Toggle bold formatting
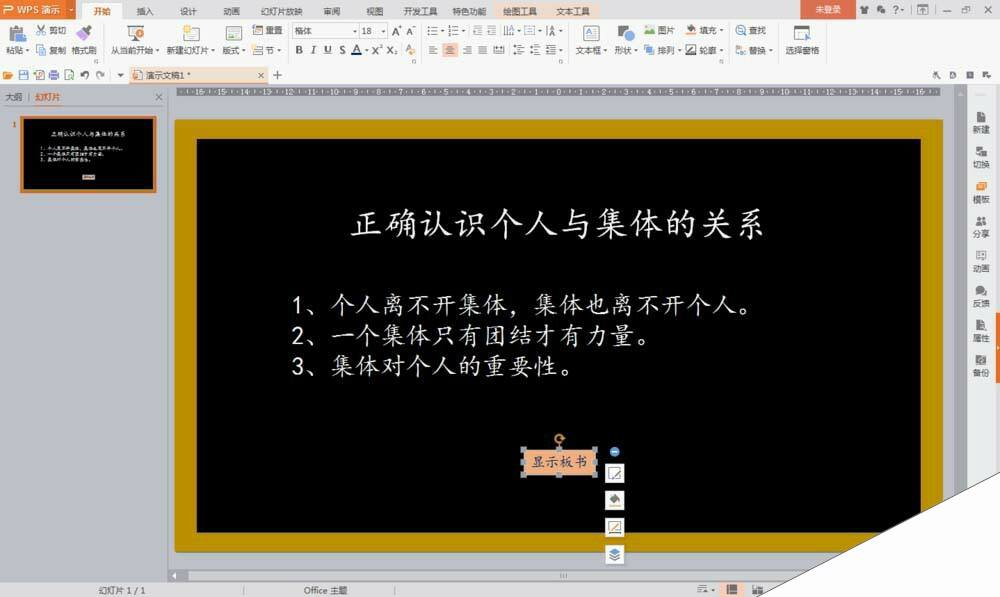 point(298,50)
